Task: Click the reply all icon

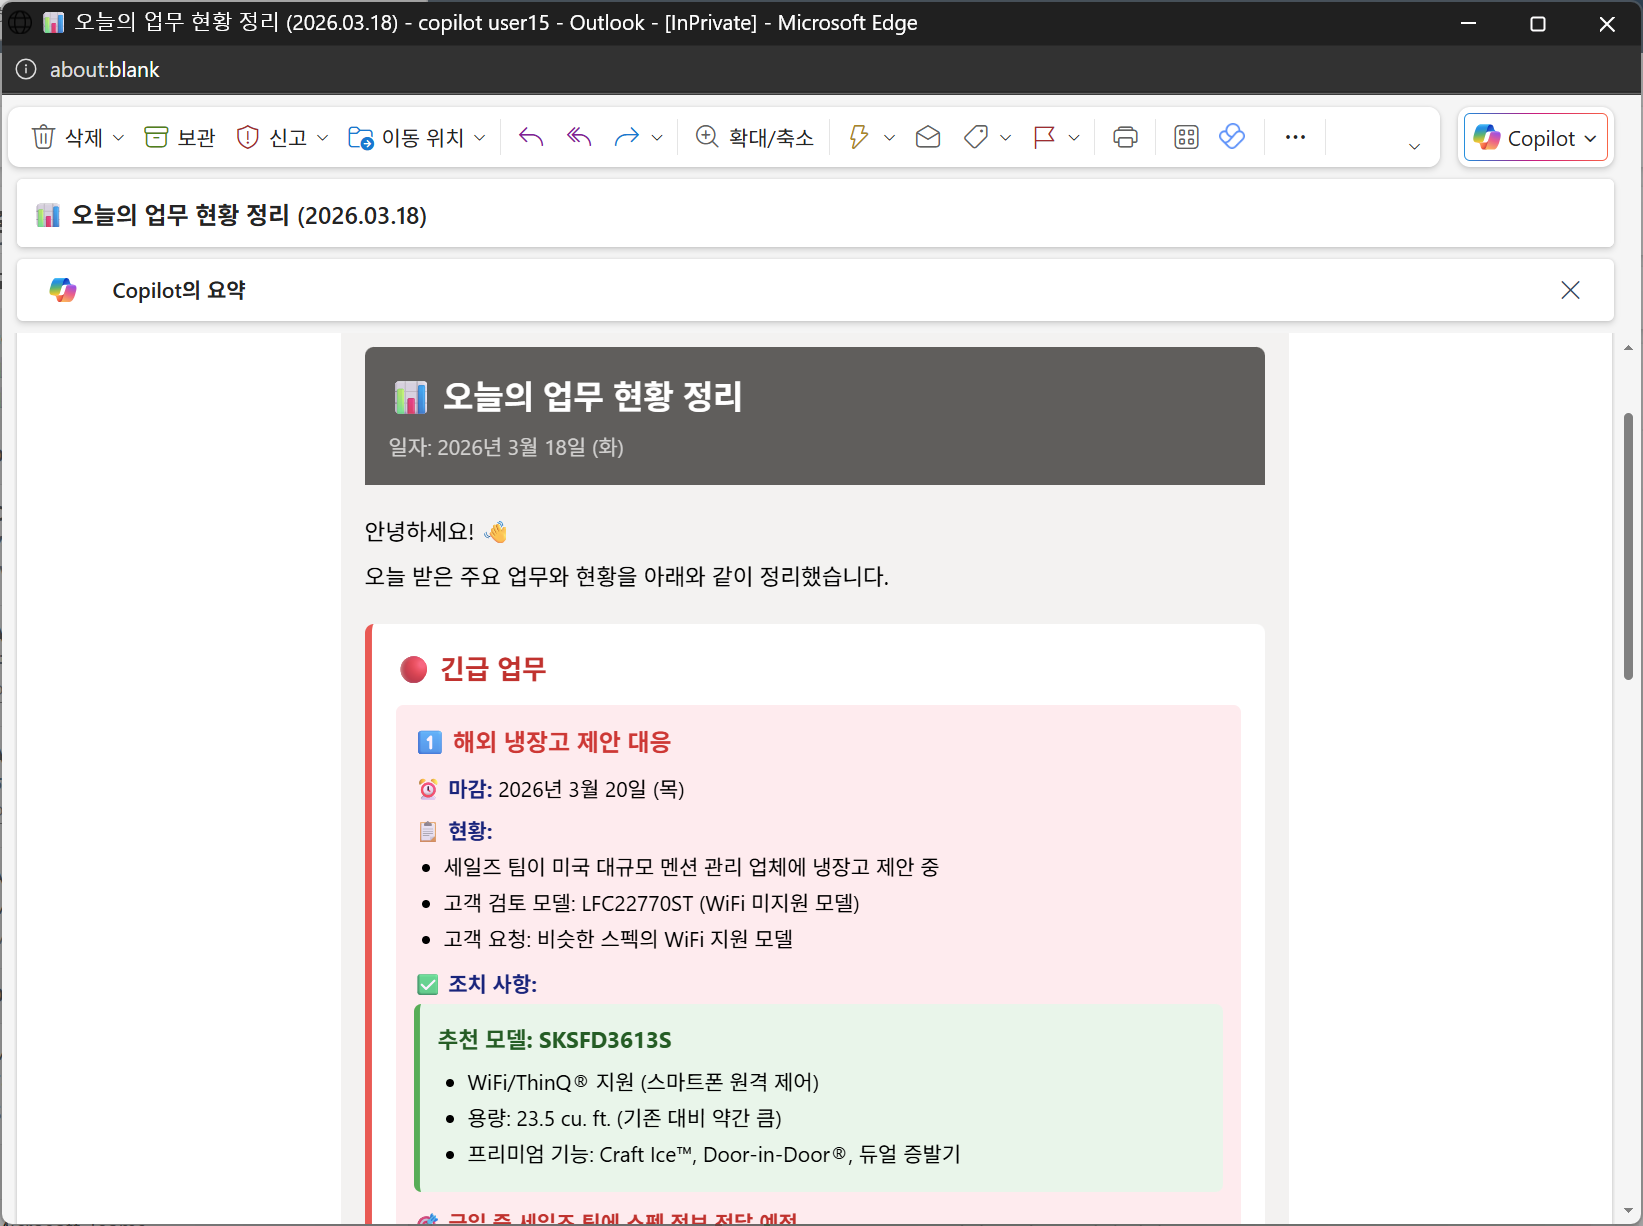Action: click(x=579, y=137)
